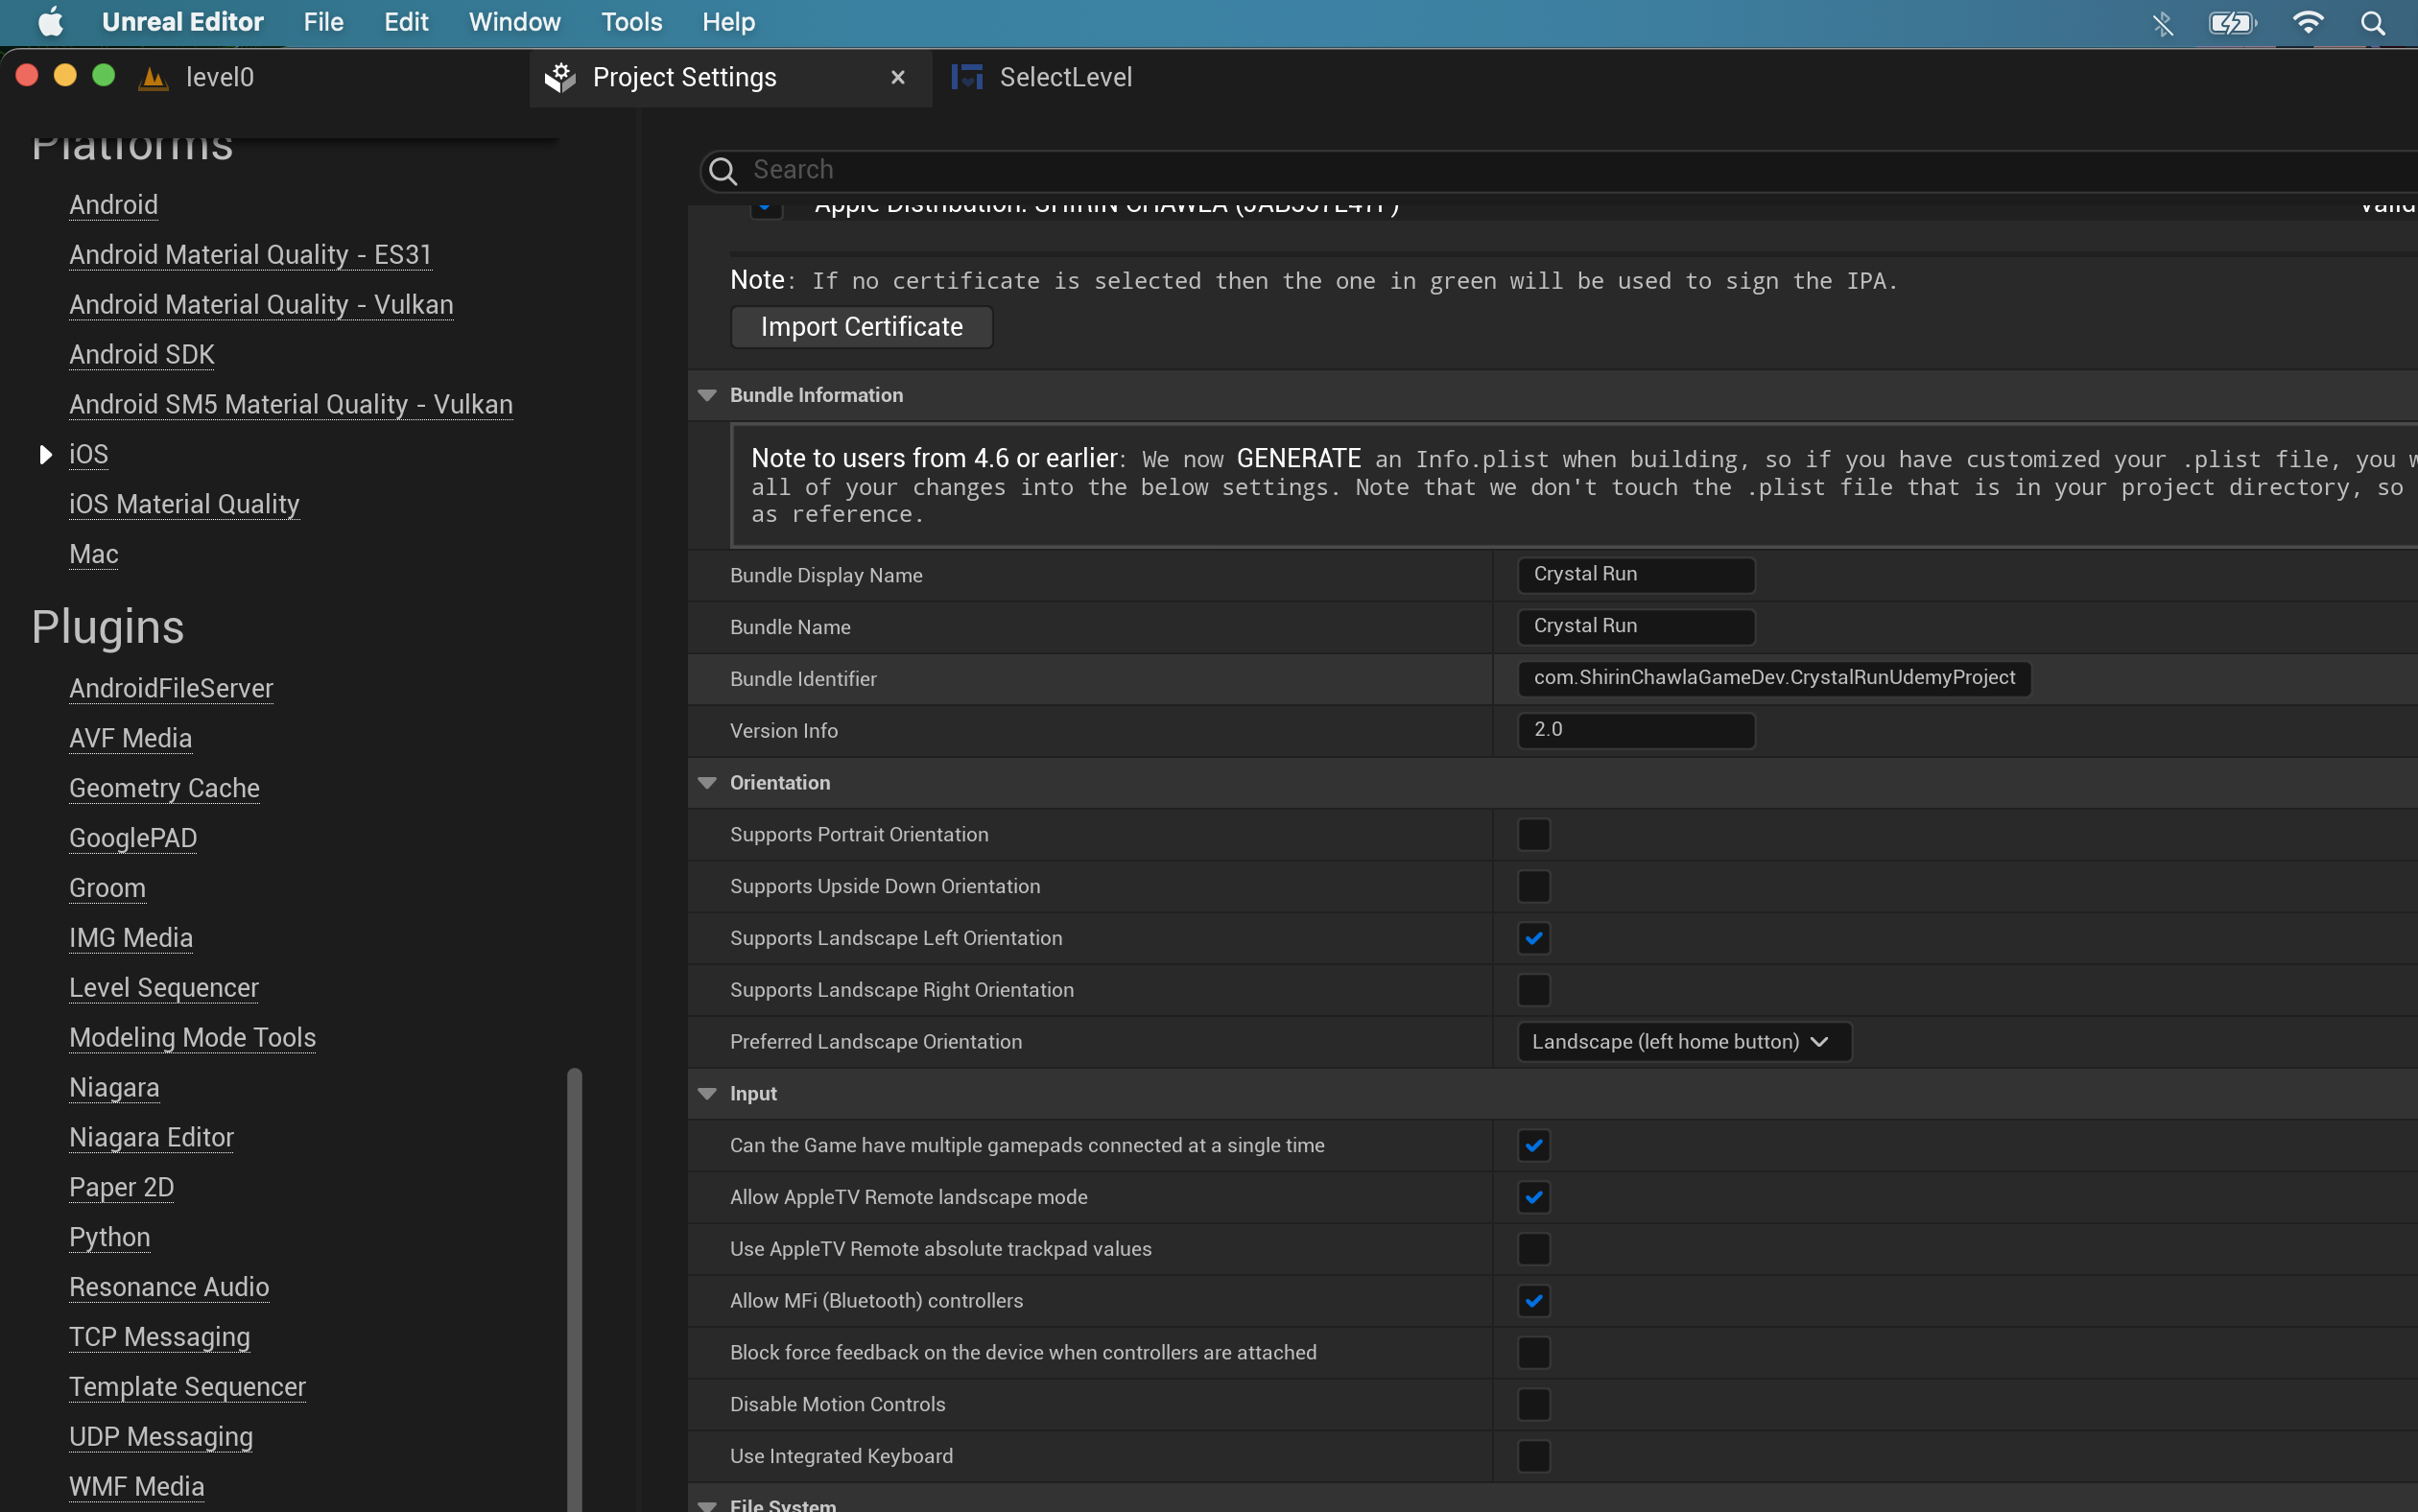The width and height of the screenshot is (2418, 1512).
Task: Click the search magnifier icon in settings
Action: pyautogui.click(x=723, y=171)
